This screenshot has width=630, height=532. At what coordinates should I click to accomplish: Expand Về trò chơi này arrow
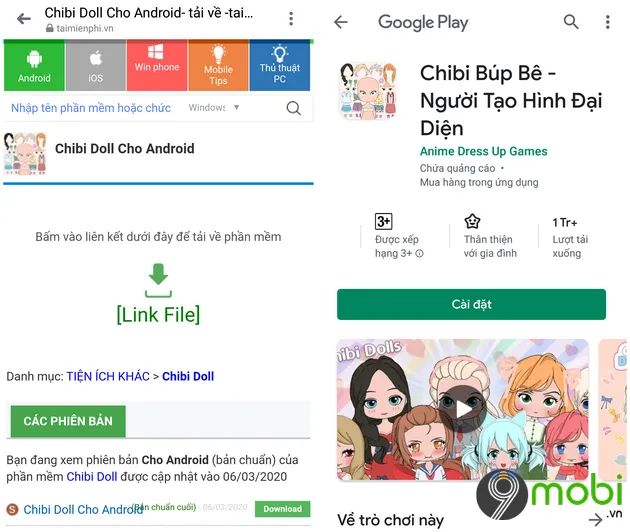coord(596,520)
